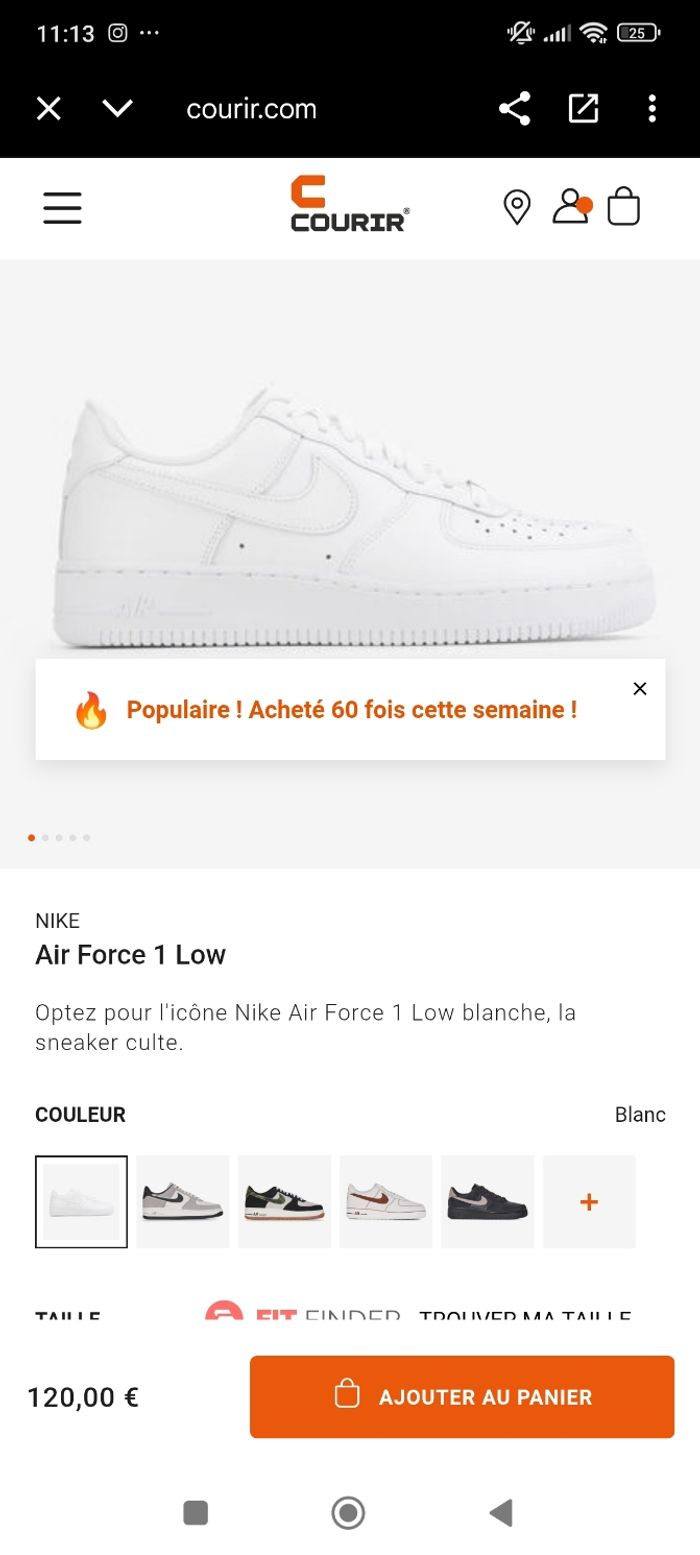Viewport: 700px width, 1555px height.
Task: Select the black Air Force 1 colorway thumbnail
Action: click(x=487, y=1201)
